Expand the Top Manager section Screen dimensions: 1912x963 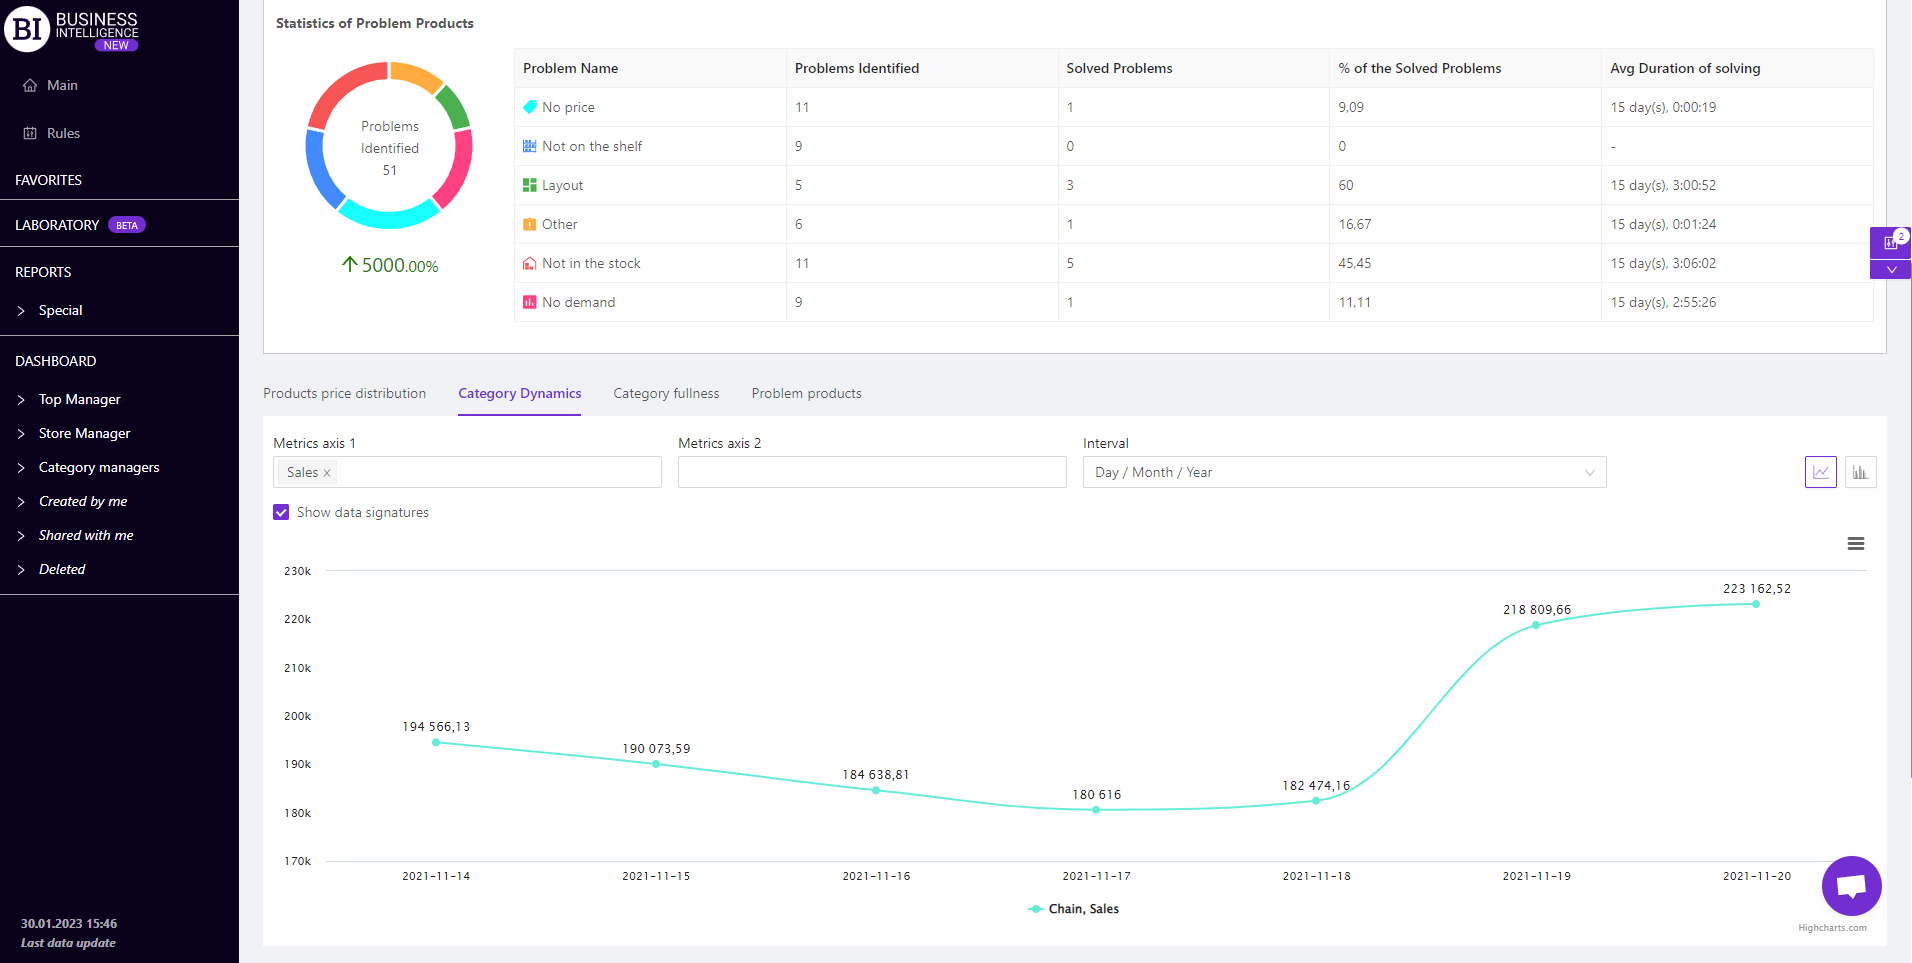79,399
